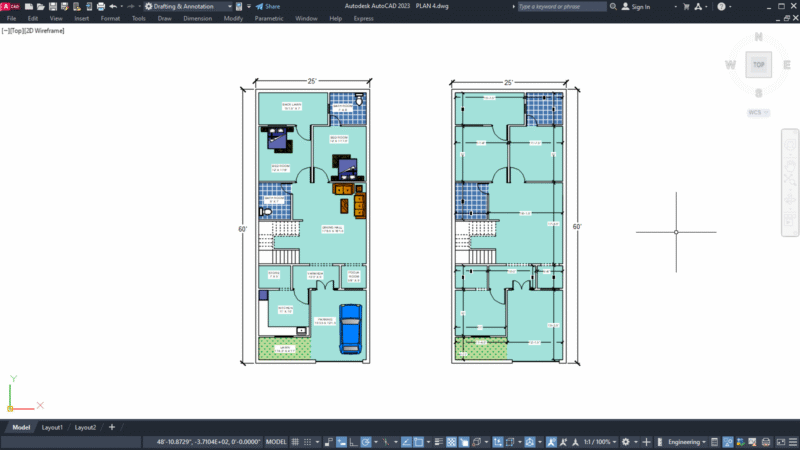Screen dimensions: 800x450
Task: Click the Save icon in quick access toolbar
Action: coord(53,7)
